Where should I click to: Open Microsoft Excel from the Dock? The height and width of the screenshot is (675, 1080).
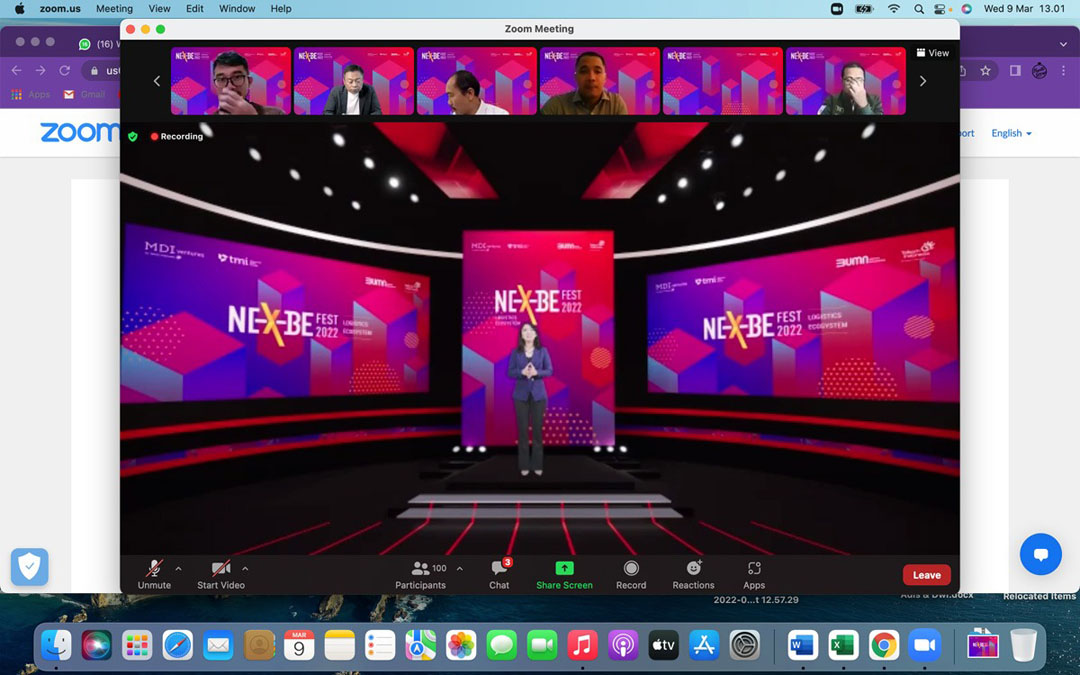pos(843,645)
